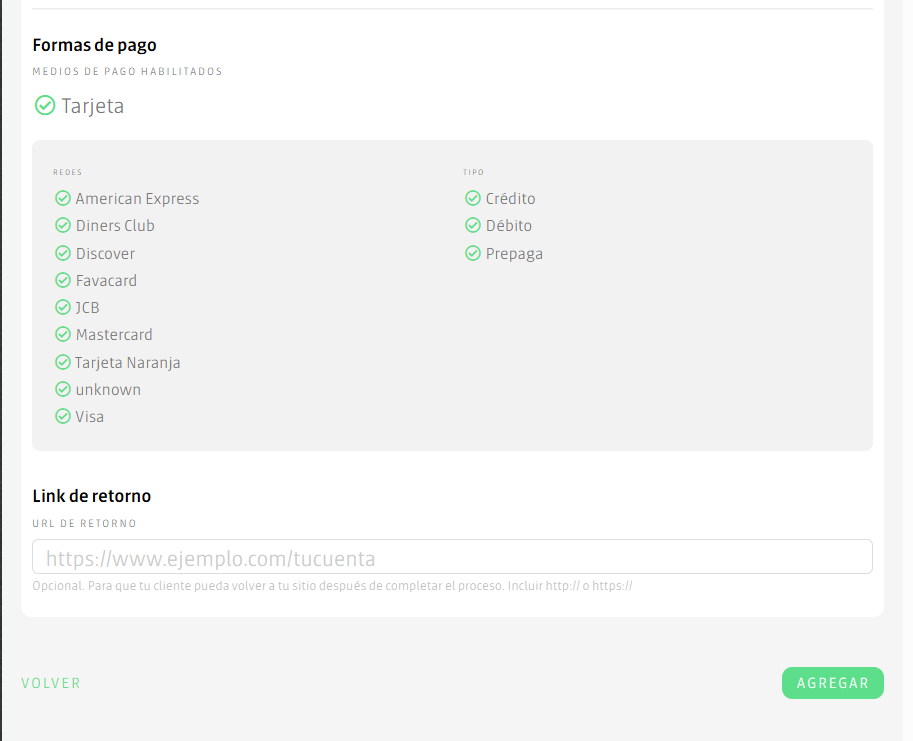This screenshot has width=913, height=741.
Task: Click the return URL input field
Action: point(452,557)
